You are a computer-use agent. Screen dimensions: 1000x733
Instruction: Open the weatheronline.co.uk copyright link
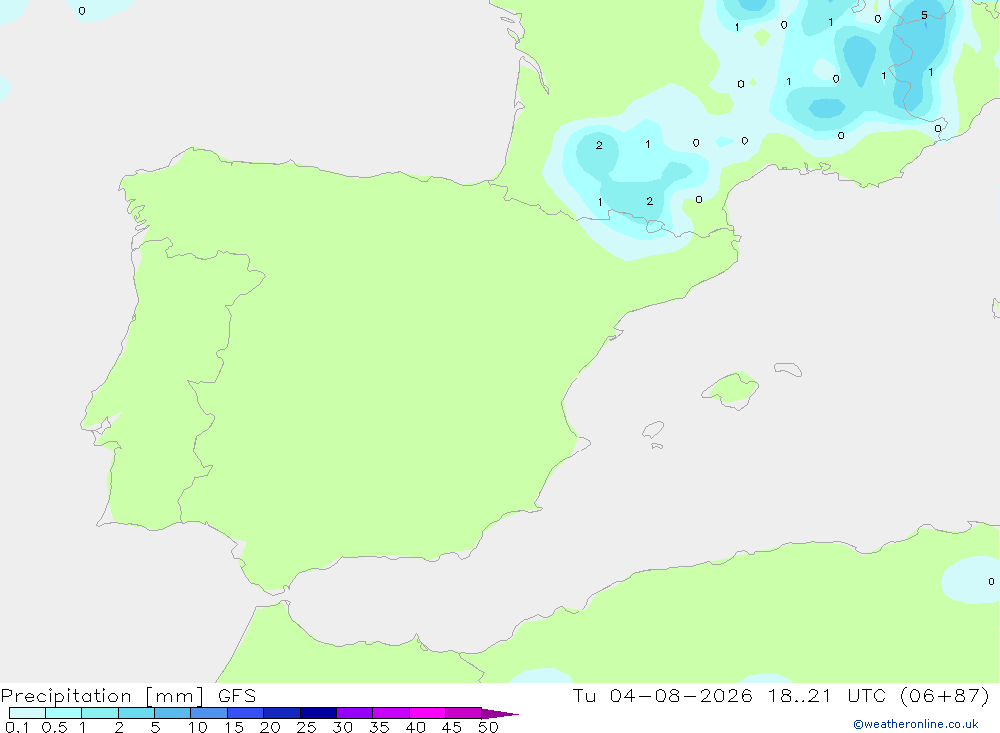916,724
